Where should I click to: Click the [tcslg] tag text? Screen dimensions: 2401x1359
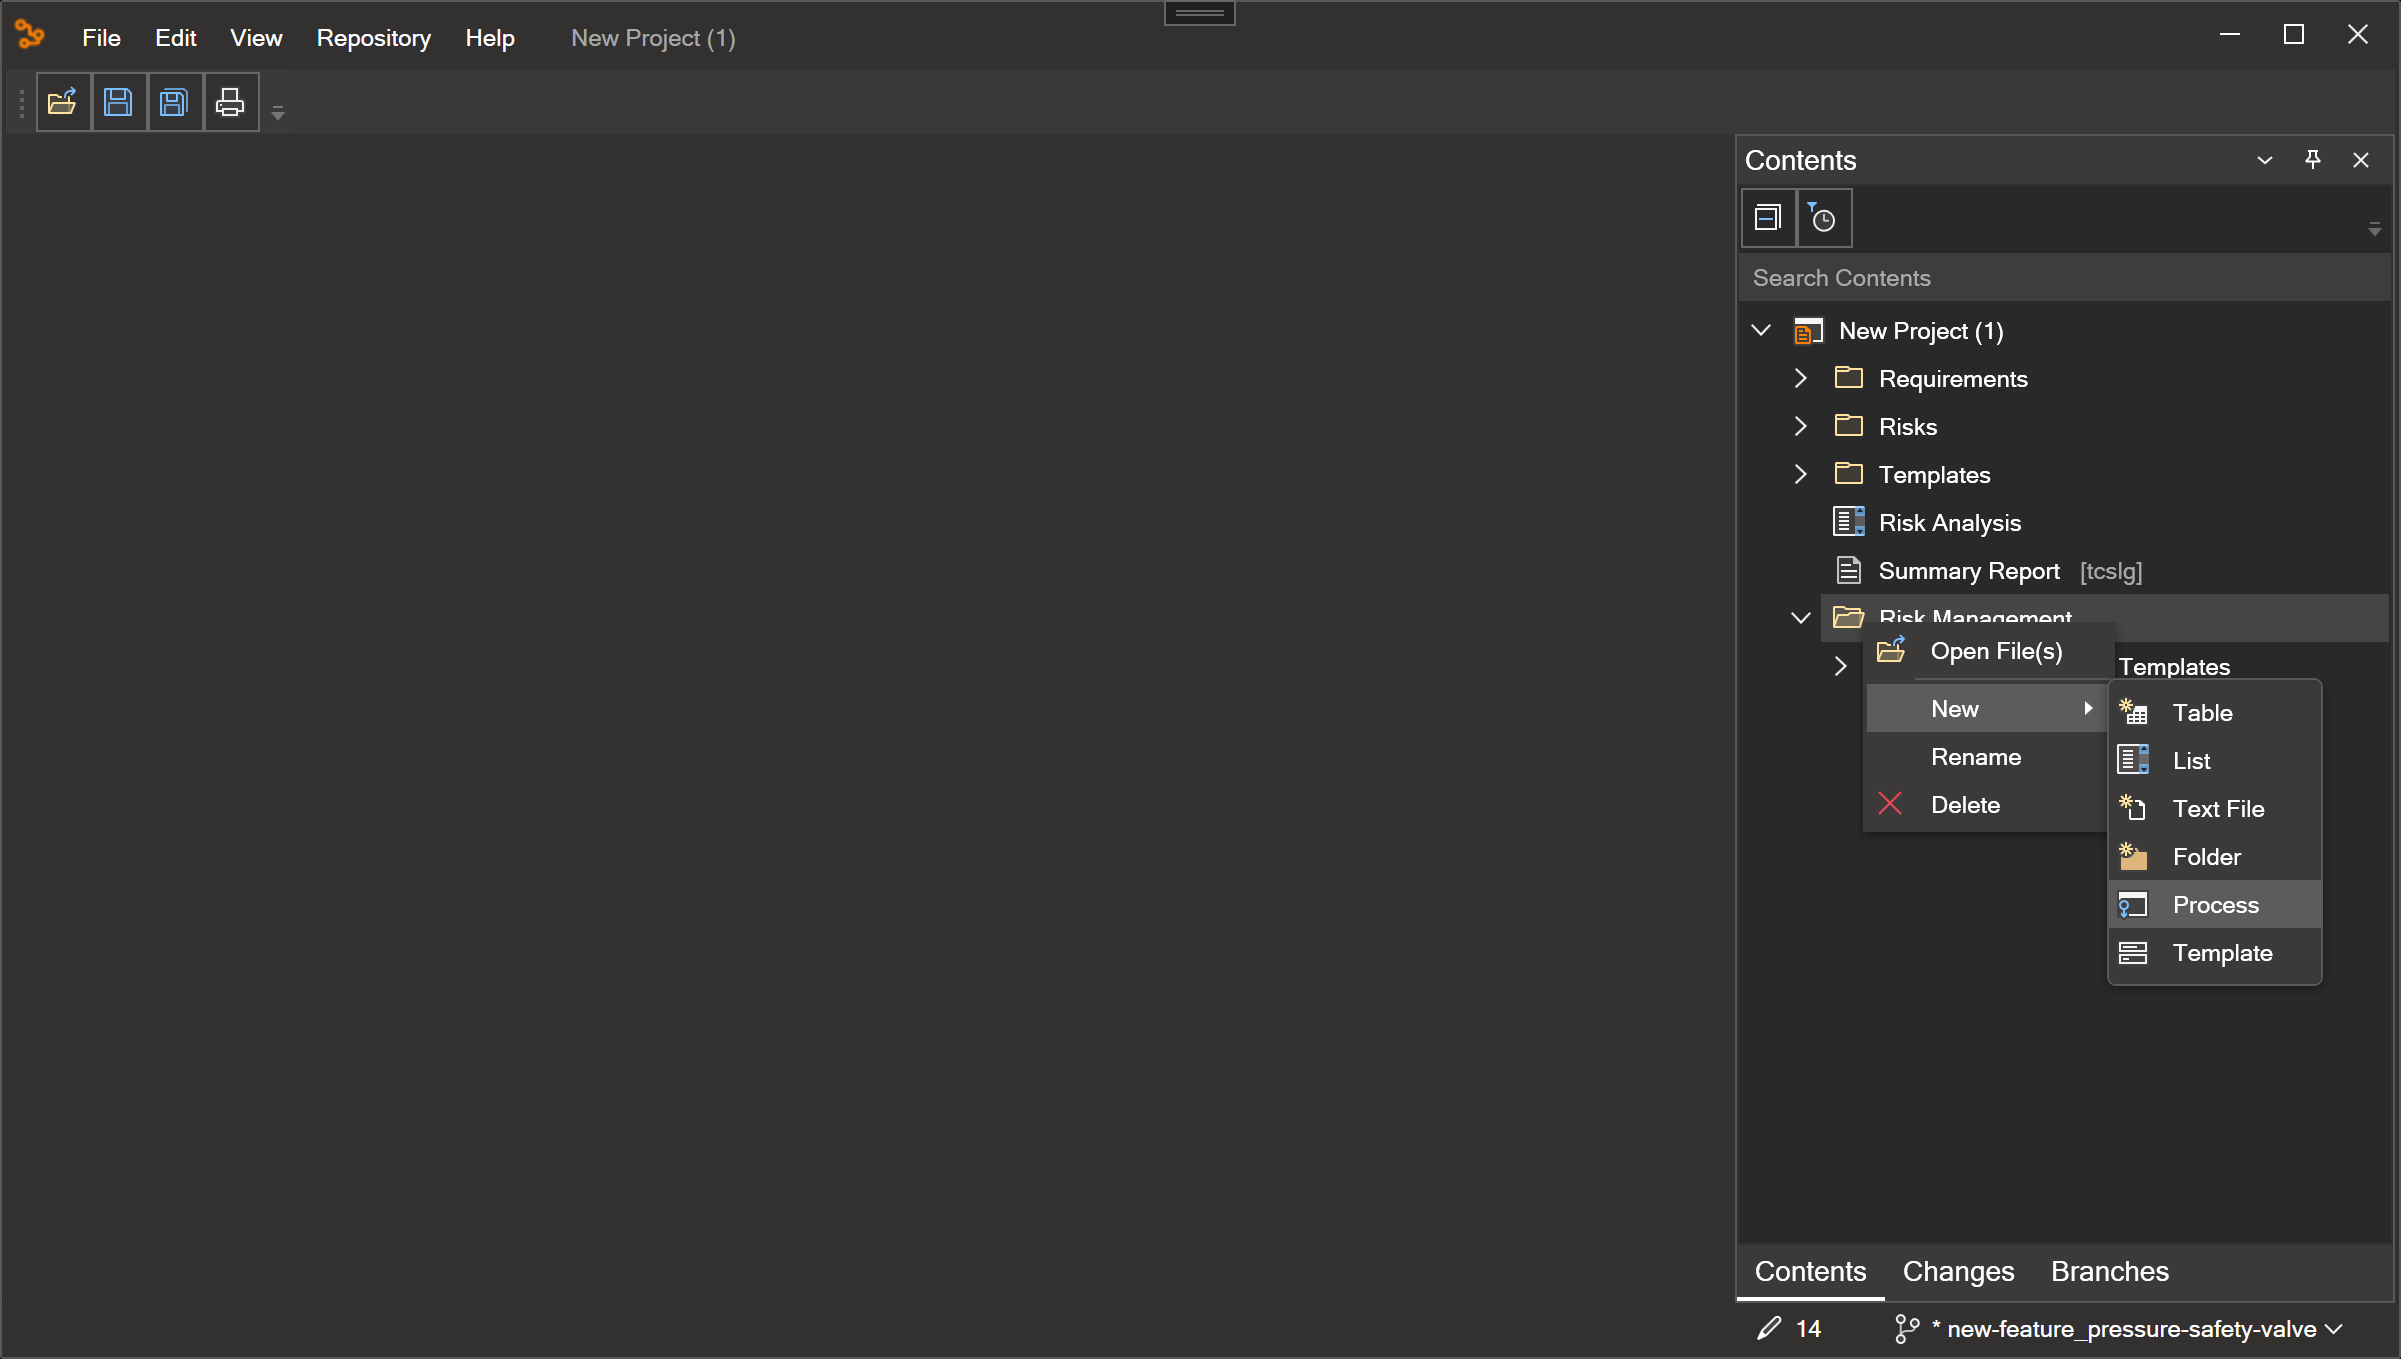[2111, 571]
